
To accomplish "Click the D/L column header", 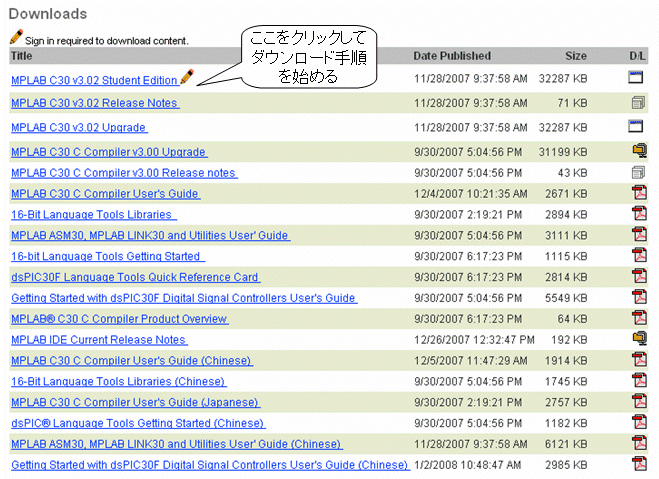I will pyautogui.click(x=637, y=56).
